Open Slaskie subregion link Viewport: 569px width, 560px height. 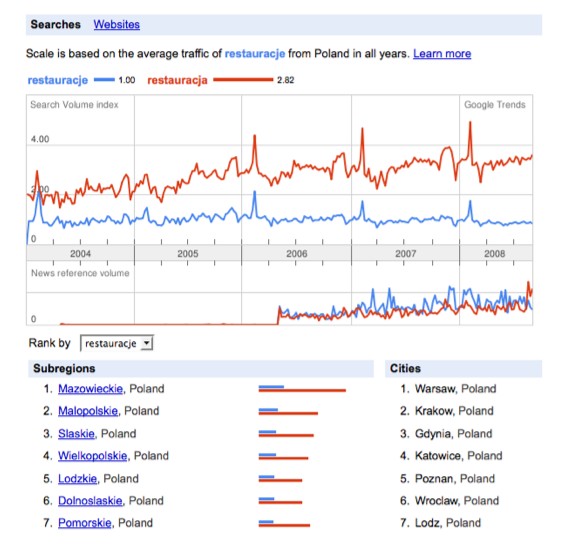(76, 434)
